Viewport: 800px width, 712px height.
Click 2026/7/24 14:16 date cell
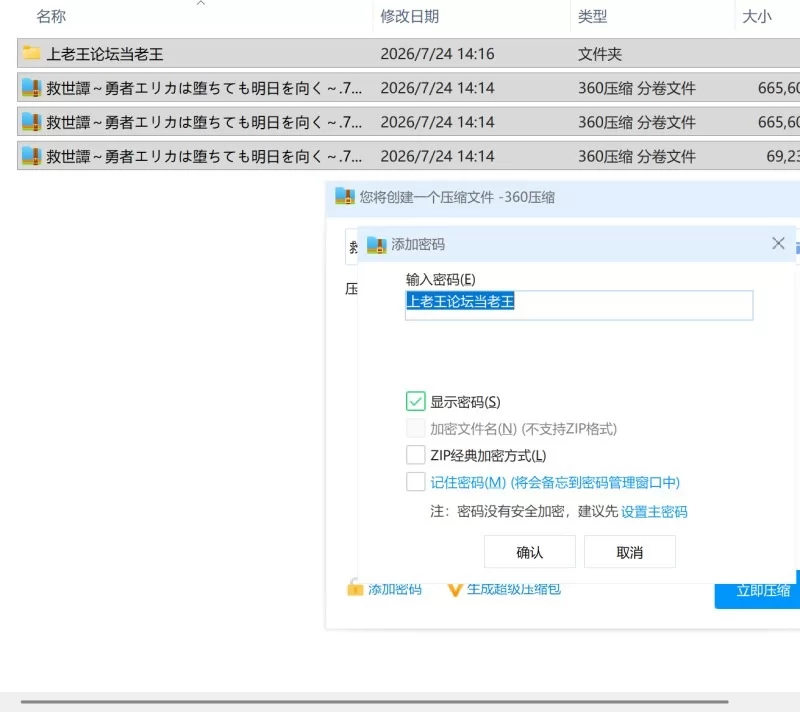coord(437,54)
